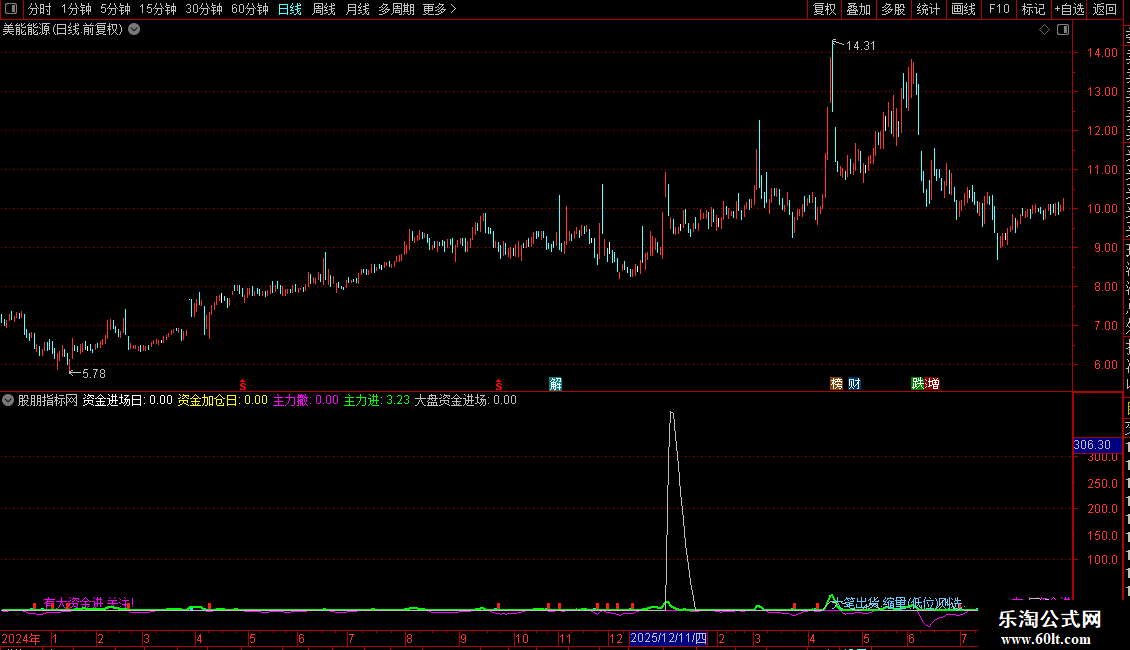Click the 2024年 label on time axis
The image size is (1130, 650).
point(21,638)
